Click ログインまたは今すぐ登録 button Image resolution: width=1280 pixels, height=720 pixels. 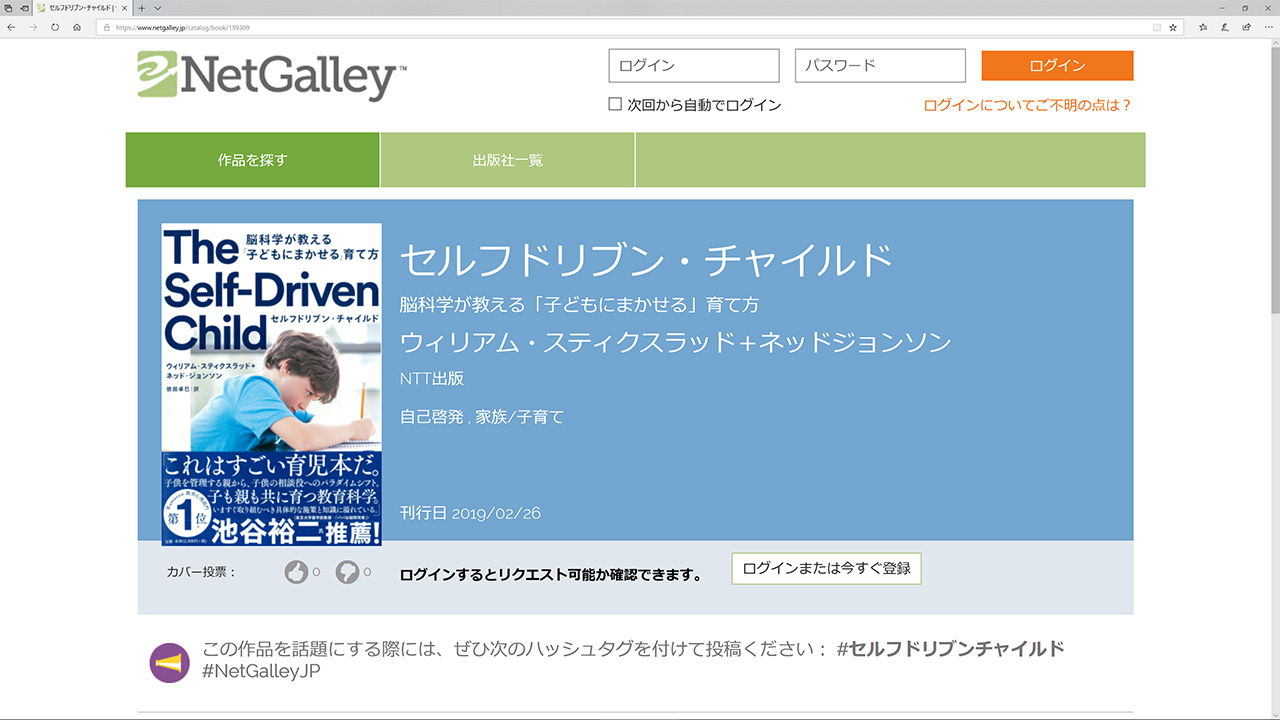[x=826, y=568]
